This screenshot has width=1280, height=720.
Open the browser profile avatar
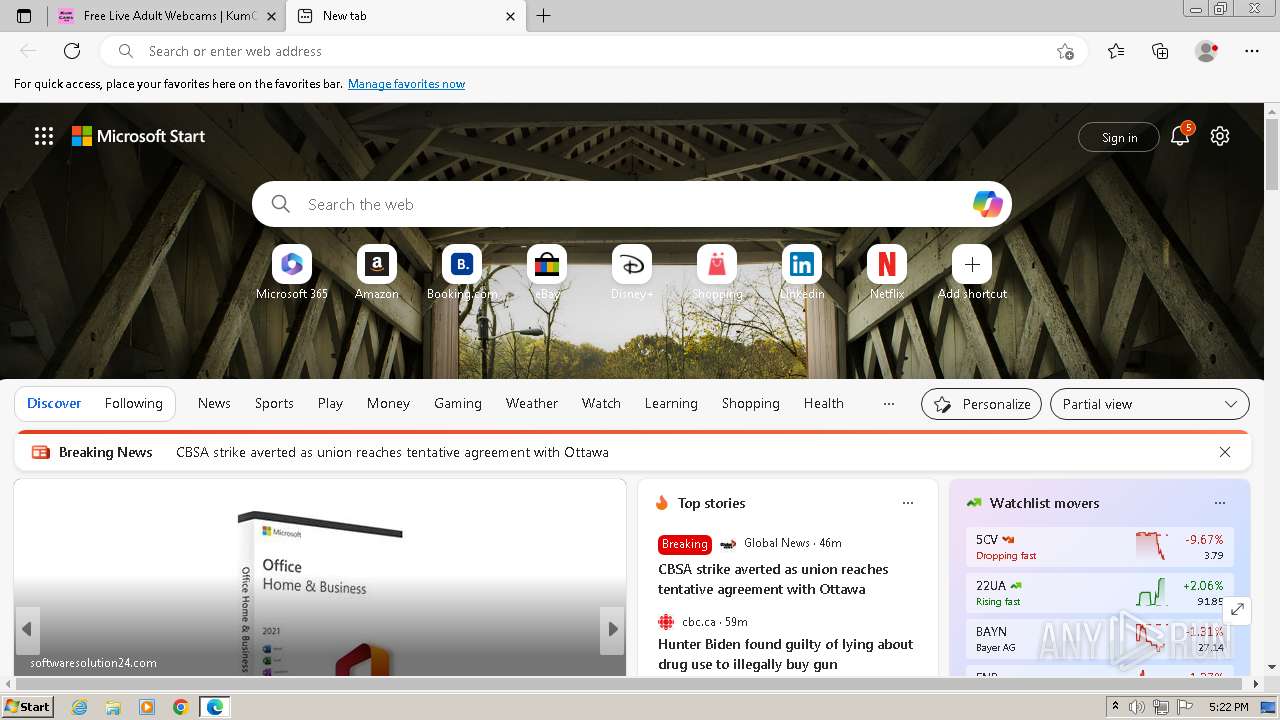(x=1206, y=51)
